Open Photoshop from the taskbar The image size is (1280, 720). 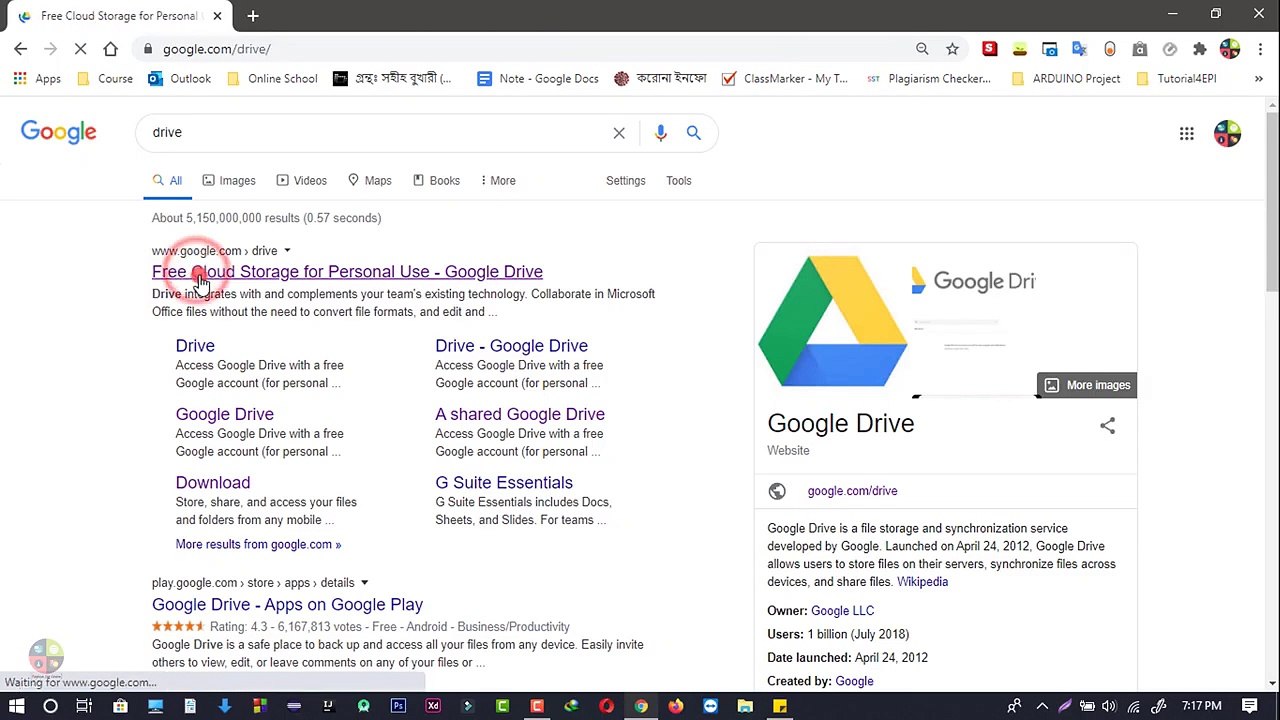coord(398,706)
